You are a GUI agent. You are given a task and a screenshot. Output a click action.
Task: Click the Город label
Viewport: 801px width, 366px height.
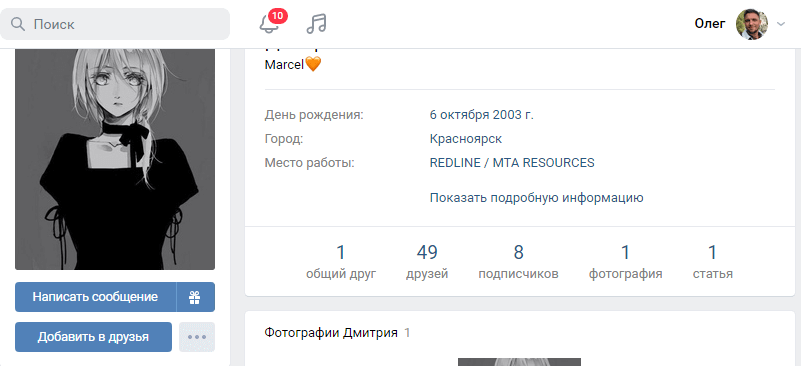coord(284,139)
